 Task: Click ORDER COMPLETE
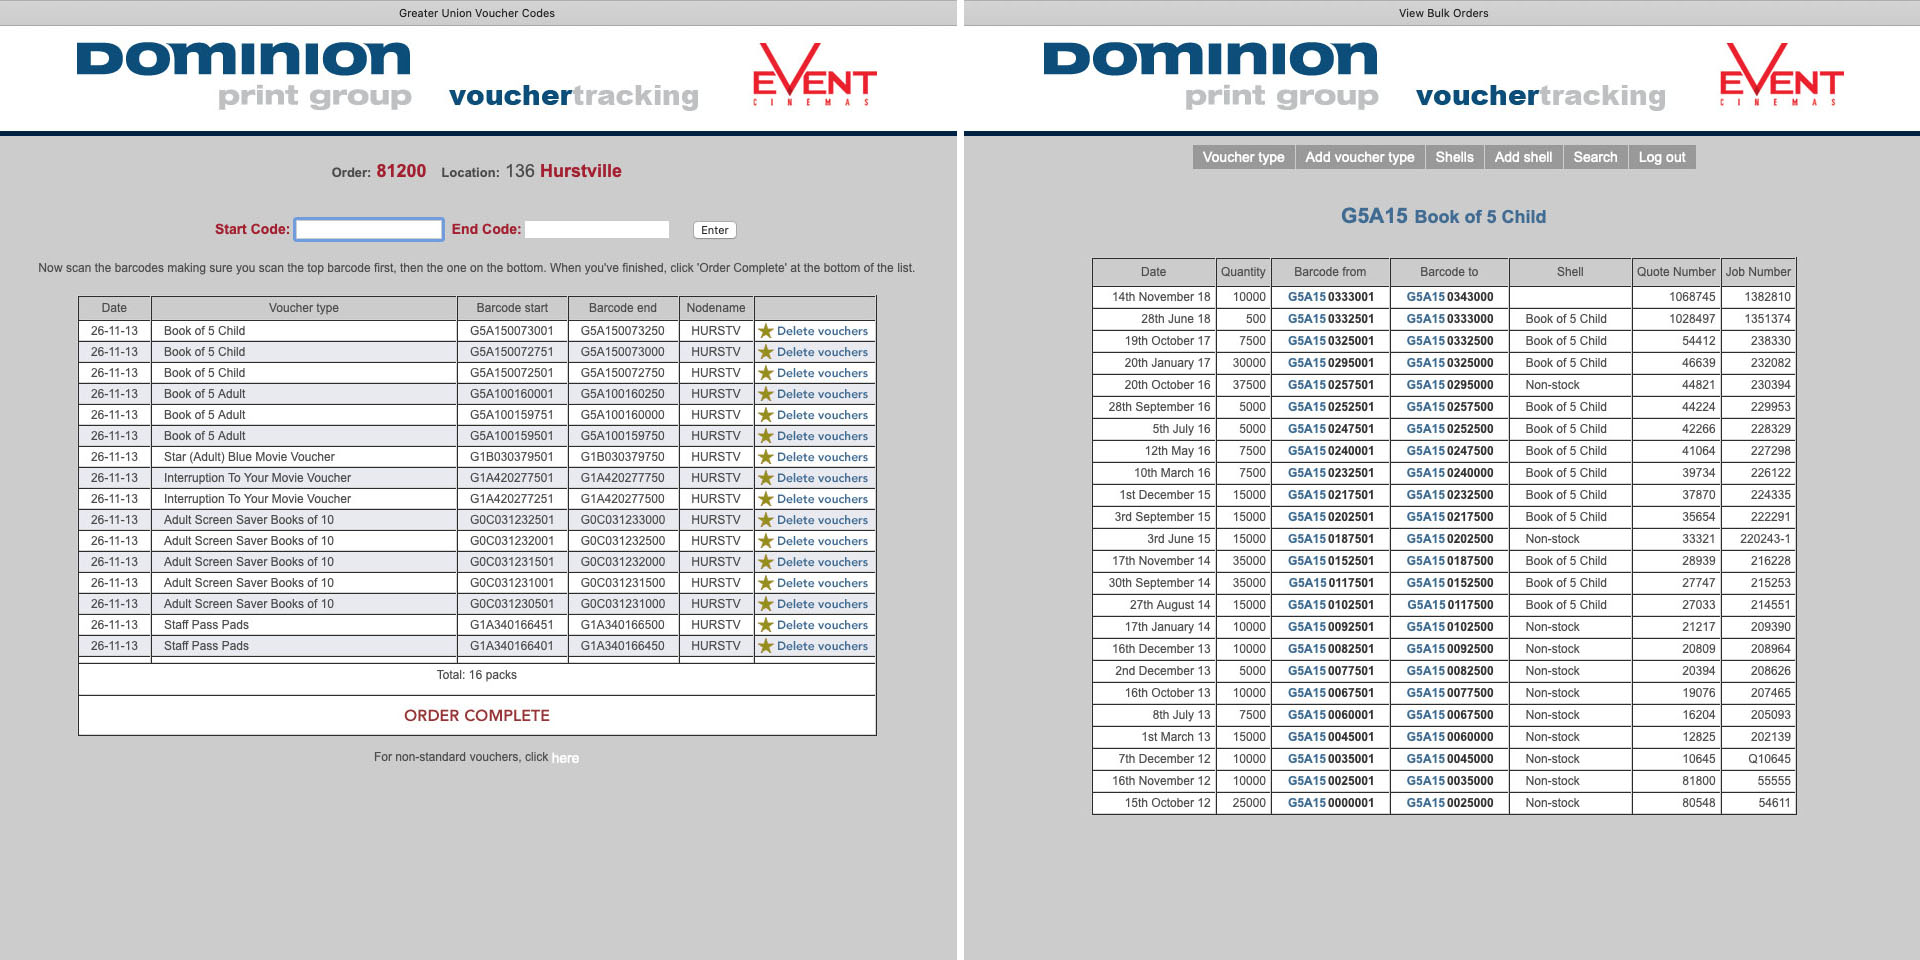tap(477, 716)
